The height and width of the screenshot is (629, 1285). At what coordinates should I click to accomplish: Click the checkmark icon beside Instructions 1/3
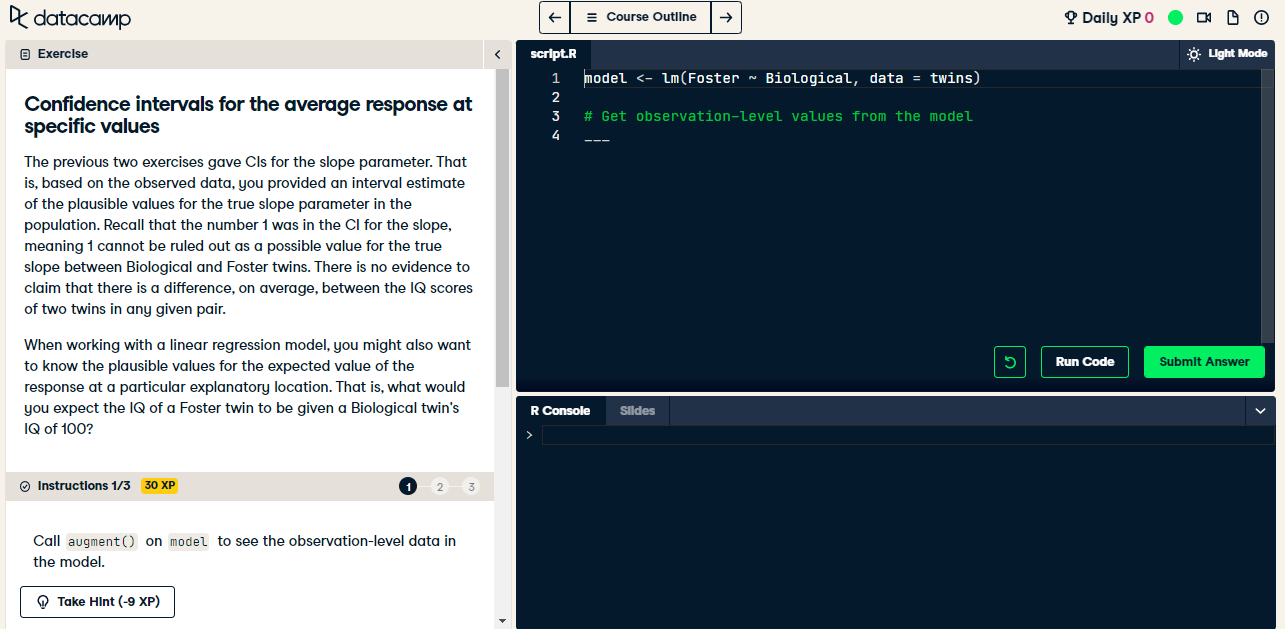pyautogui.click(x=23, y=486)
